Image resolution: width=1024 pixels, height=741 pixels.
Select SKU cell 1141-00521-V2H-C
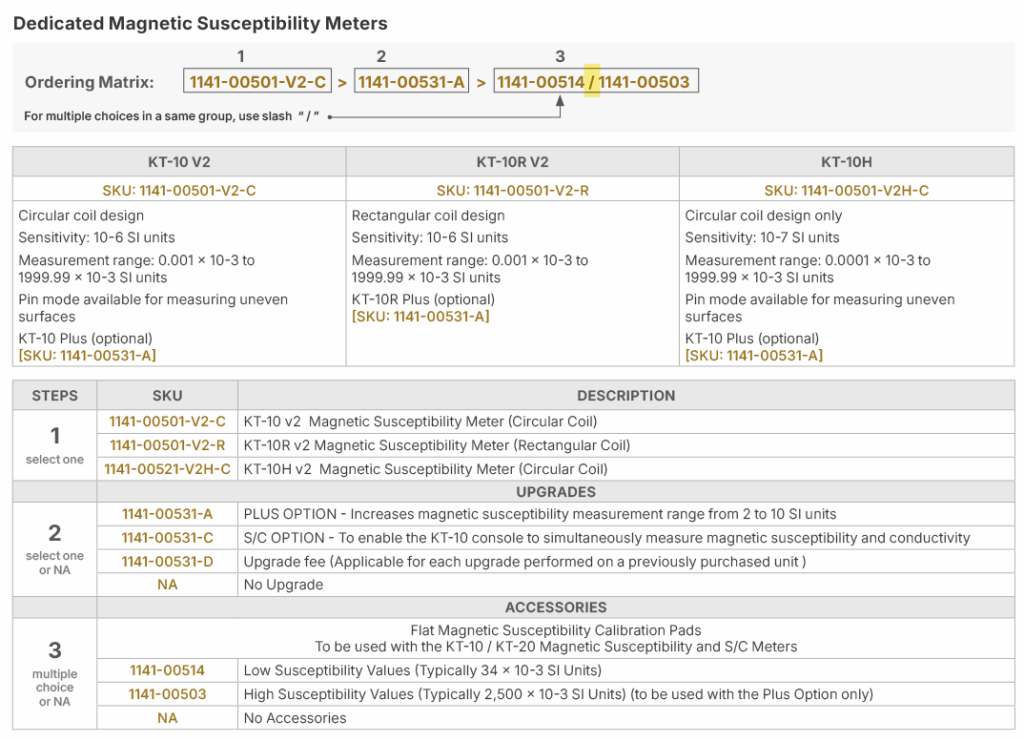click(167, 469)
